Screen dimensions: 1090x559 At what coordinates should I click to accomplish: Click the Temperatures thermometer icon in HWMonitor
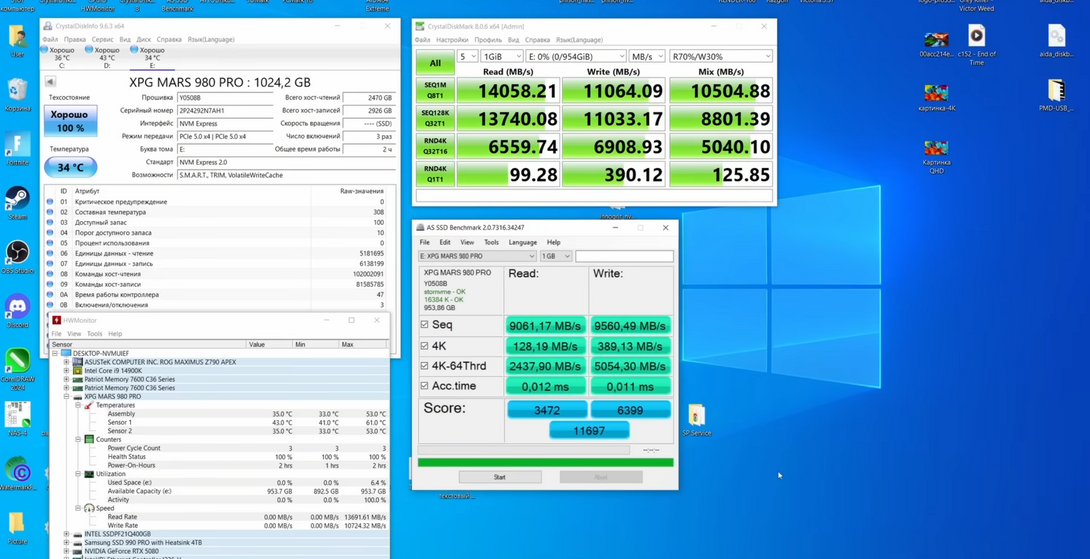coord(88,405)
